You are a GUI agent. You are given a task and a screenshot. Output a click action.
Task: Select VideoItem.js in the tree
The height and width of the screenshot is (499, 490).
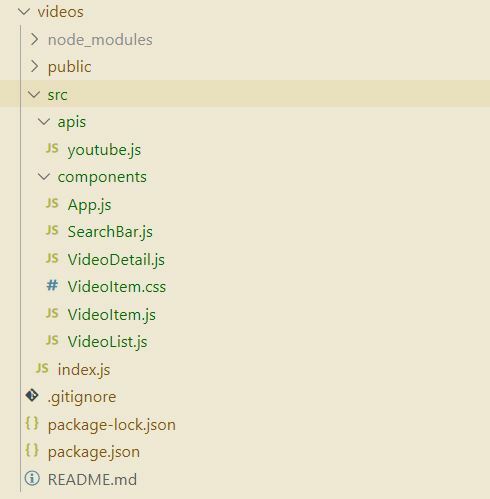click(x=112, y=315)
